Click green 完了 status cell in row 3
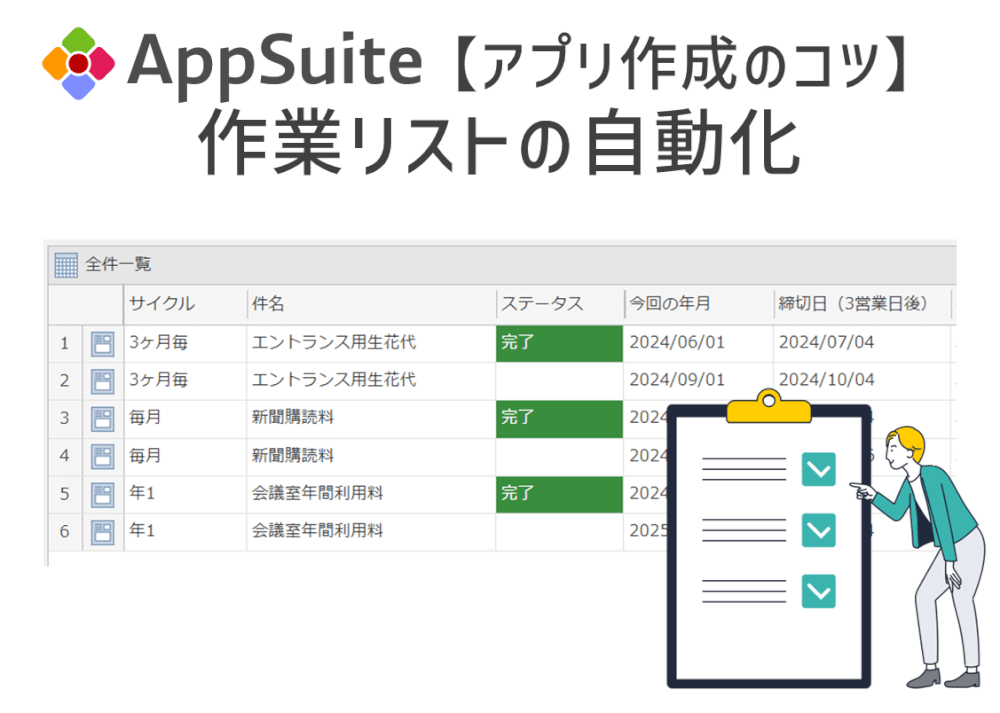Viewport: 1000px width, 713px height. click(x=559, y=419)
